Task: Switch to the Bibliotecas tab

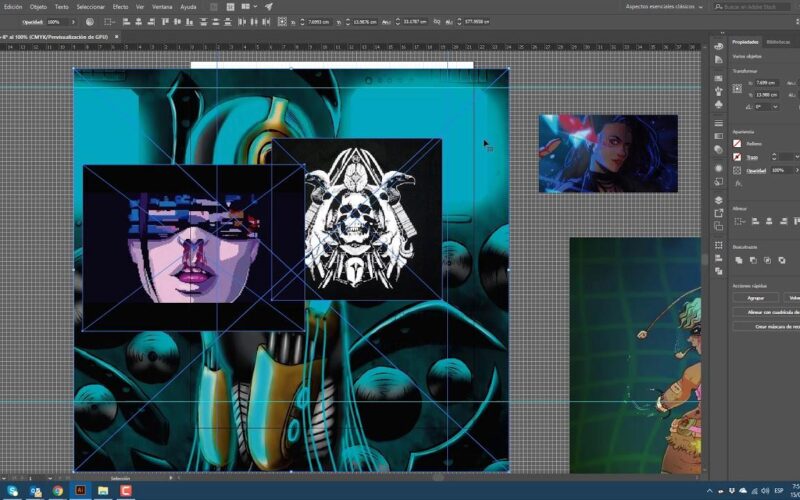Action: point(778,42)
